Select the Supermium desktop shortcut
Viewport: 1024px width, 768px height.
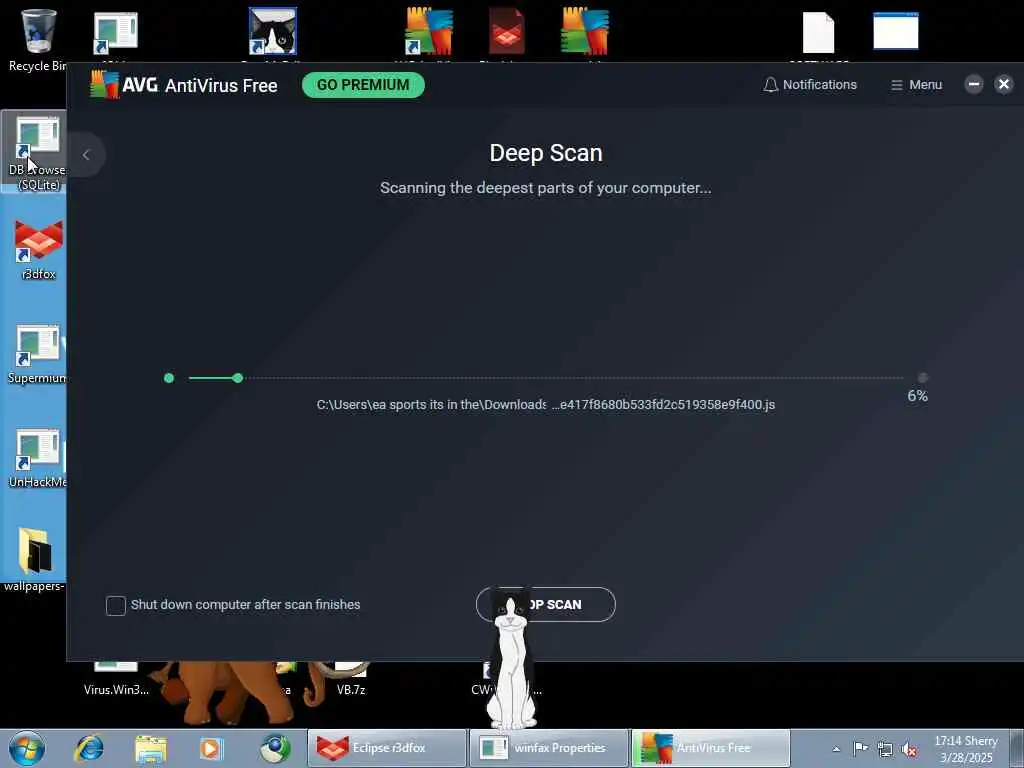pyautogui.click(x=37, y=354)
